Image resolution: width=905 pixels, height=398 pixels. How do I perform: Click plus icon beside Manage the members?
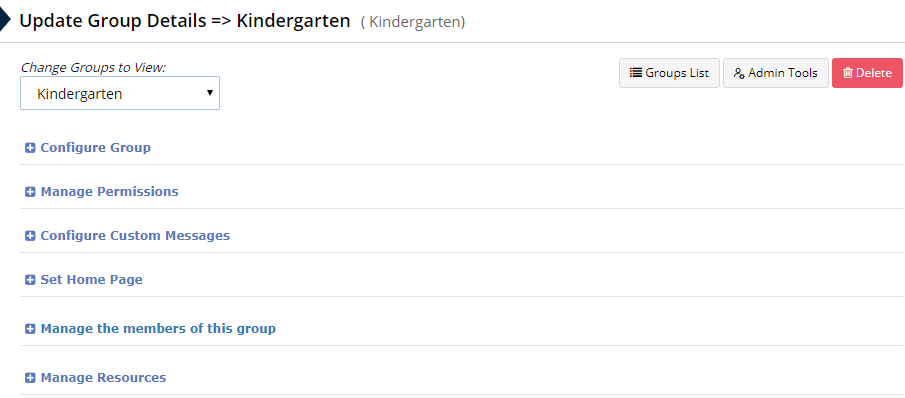pyautogui.click(x=30, y=329)
